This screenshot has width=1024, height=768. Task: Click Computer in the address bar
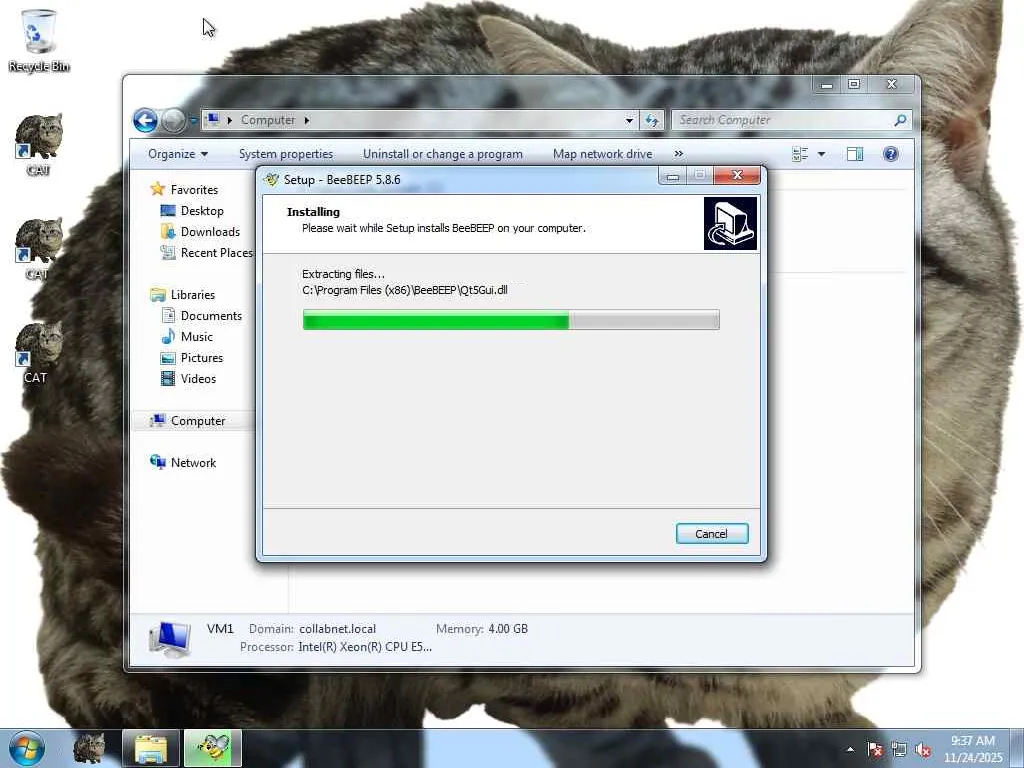tap(268, 120)
